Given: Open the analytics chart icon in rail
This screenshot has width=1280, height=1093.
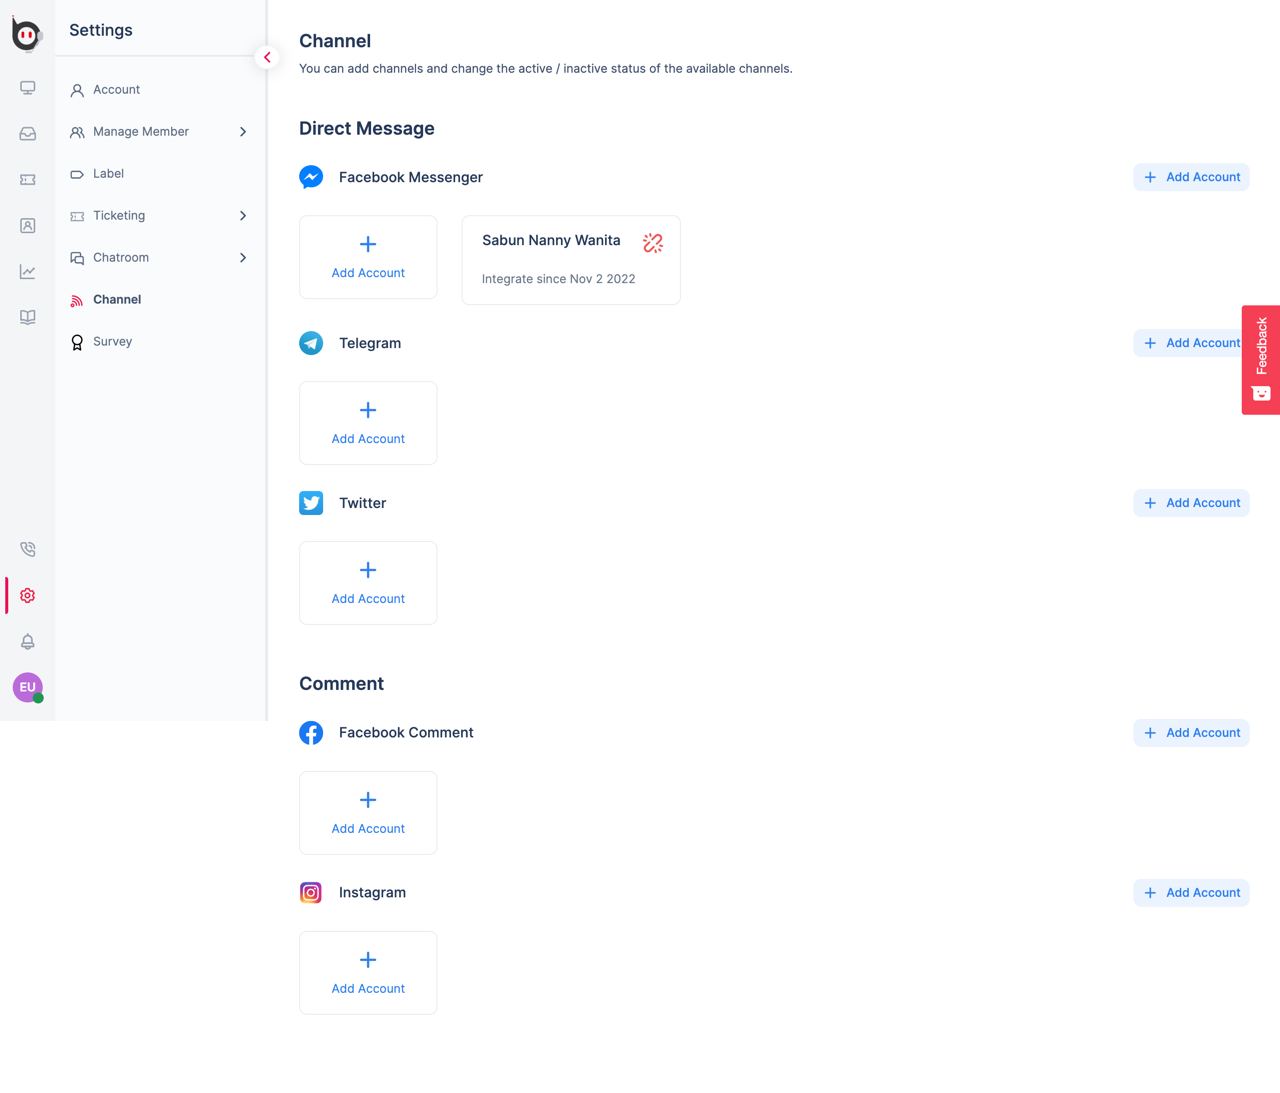Looking at the screenshot, I should click(x=28, y=272).
